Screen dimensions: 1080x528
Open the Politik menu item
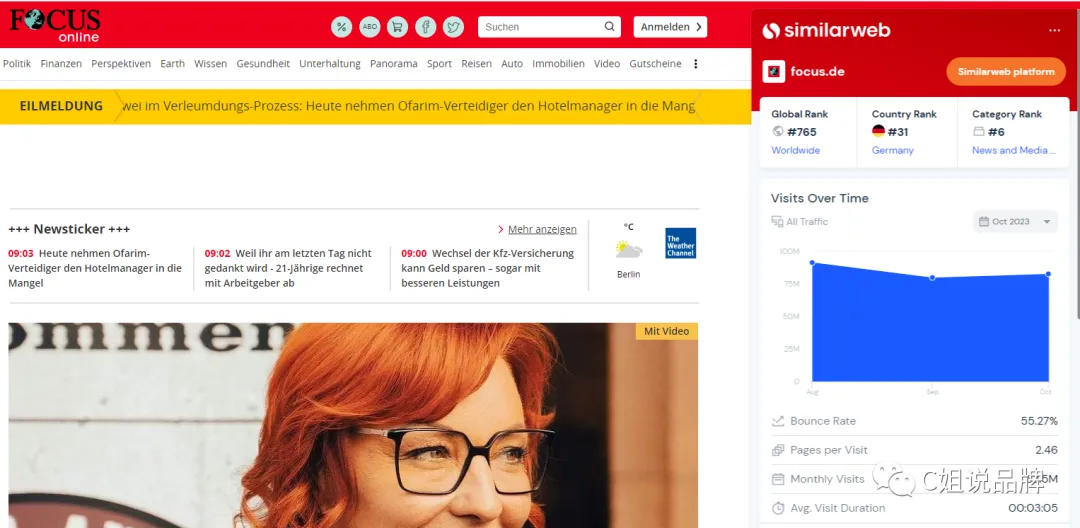[17, 63]
